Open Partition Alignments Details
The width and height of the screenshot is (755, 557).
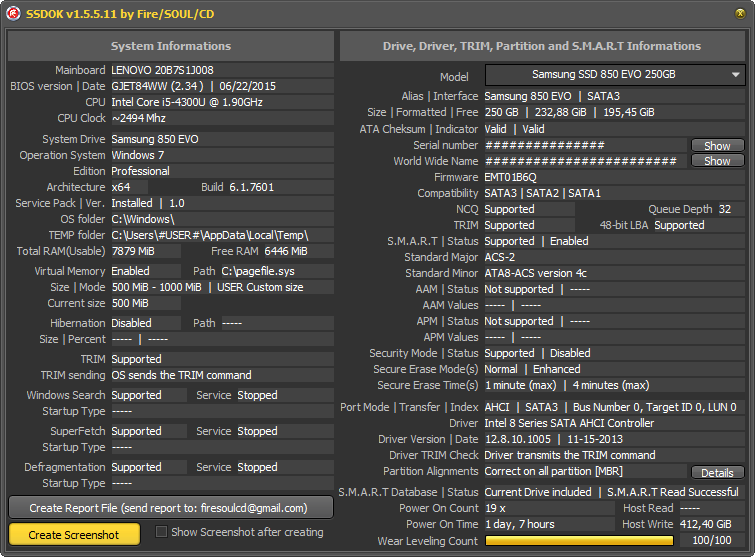[717, 473]
